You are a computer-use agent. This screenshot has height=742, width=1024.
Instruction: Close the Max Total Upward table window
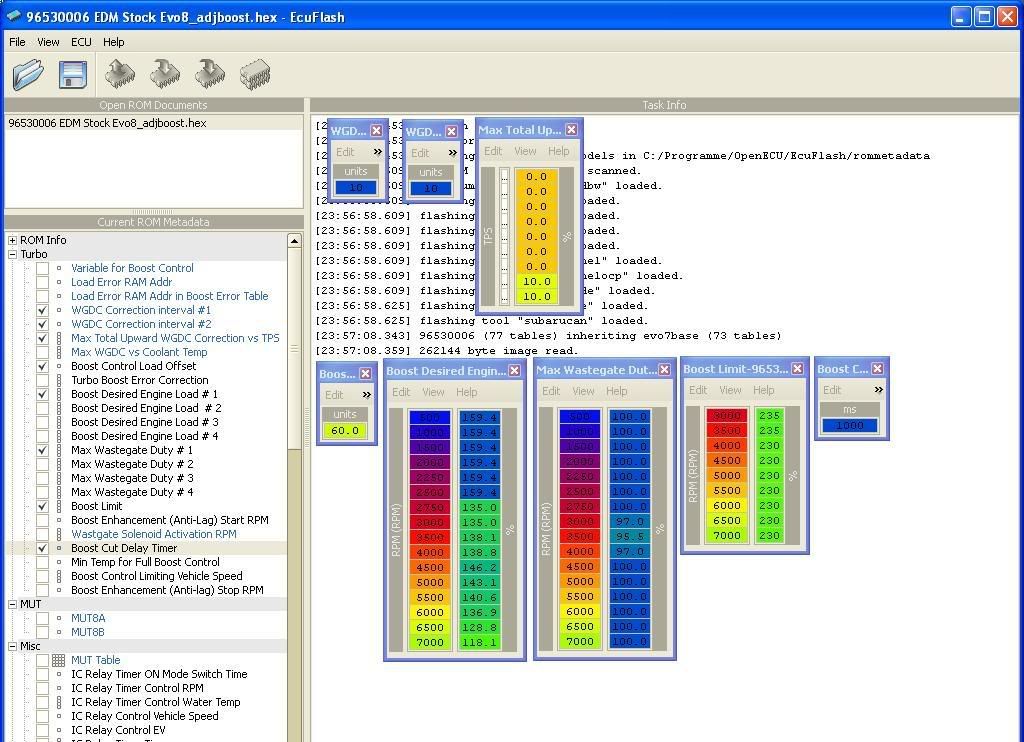(571, 130)
